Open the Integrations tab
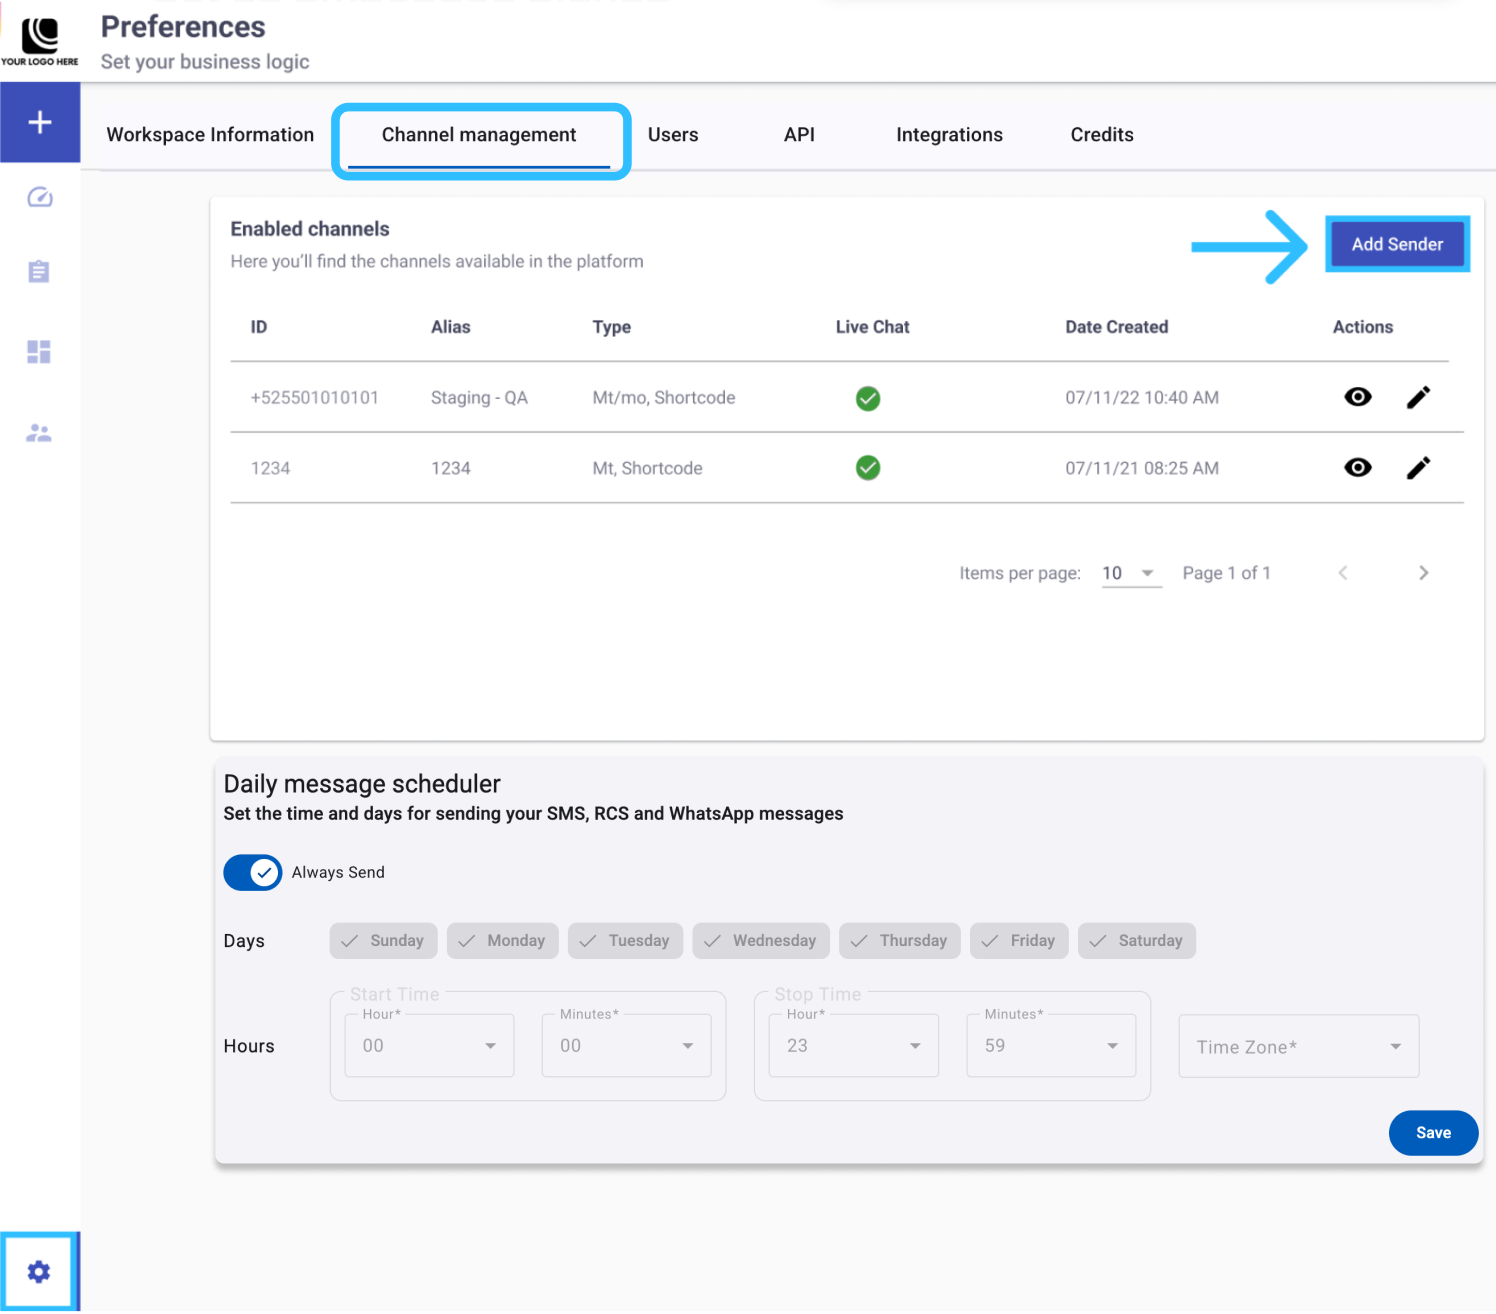The height and width of the screenshot is (1314, 1496). (949, 135)
